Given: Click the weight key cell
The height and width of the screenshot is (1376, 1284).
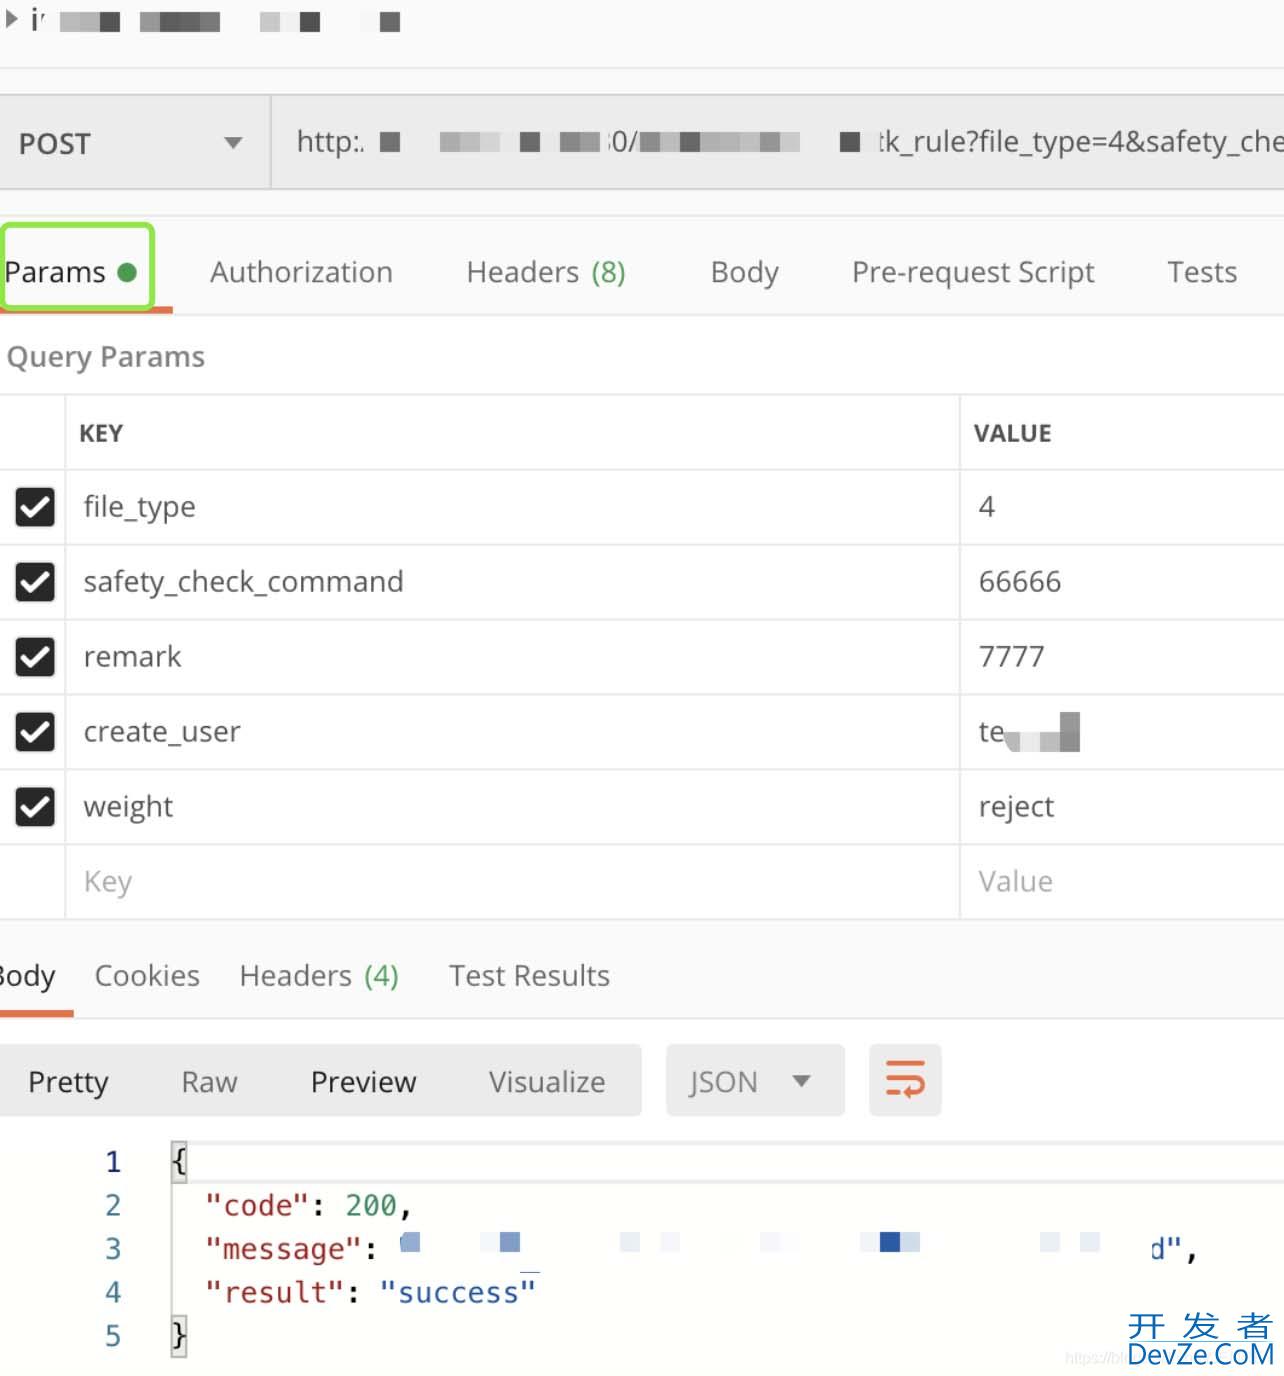Looking at the screenshot, I should pos(512,807).
